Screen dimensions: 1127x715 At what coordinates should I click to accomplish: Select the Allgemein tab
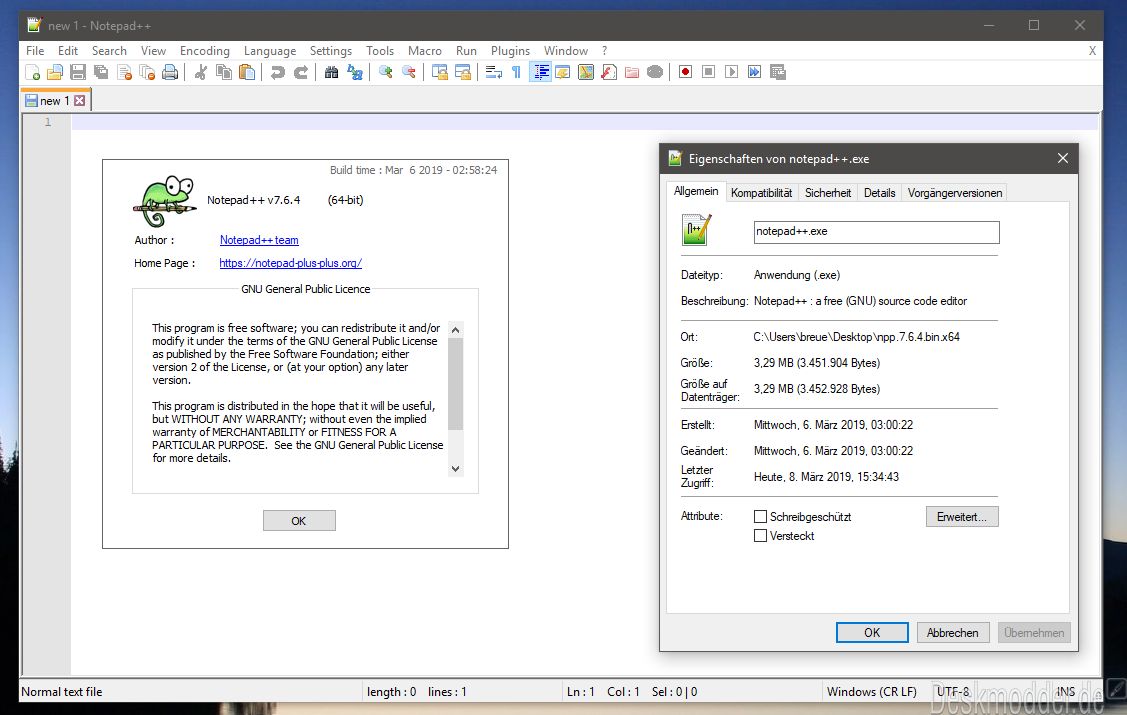696,191
